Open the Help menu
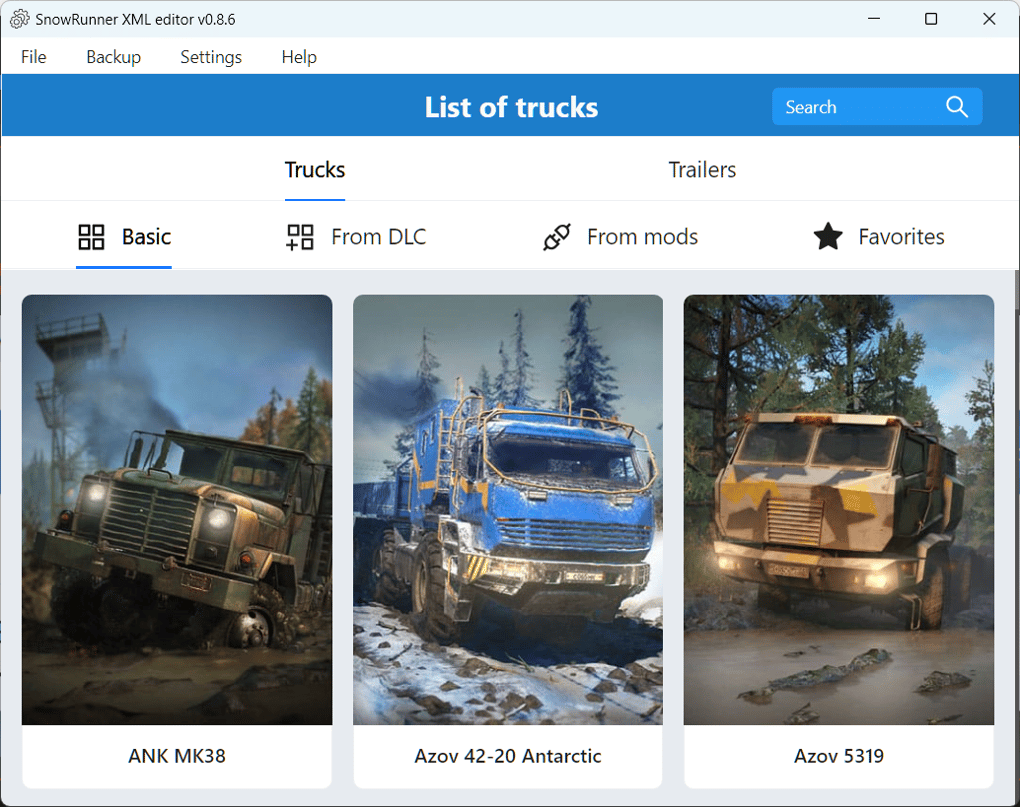1020x807 pixels. point(299,57)
